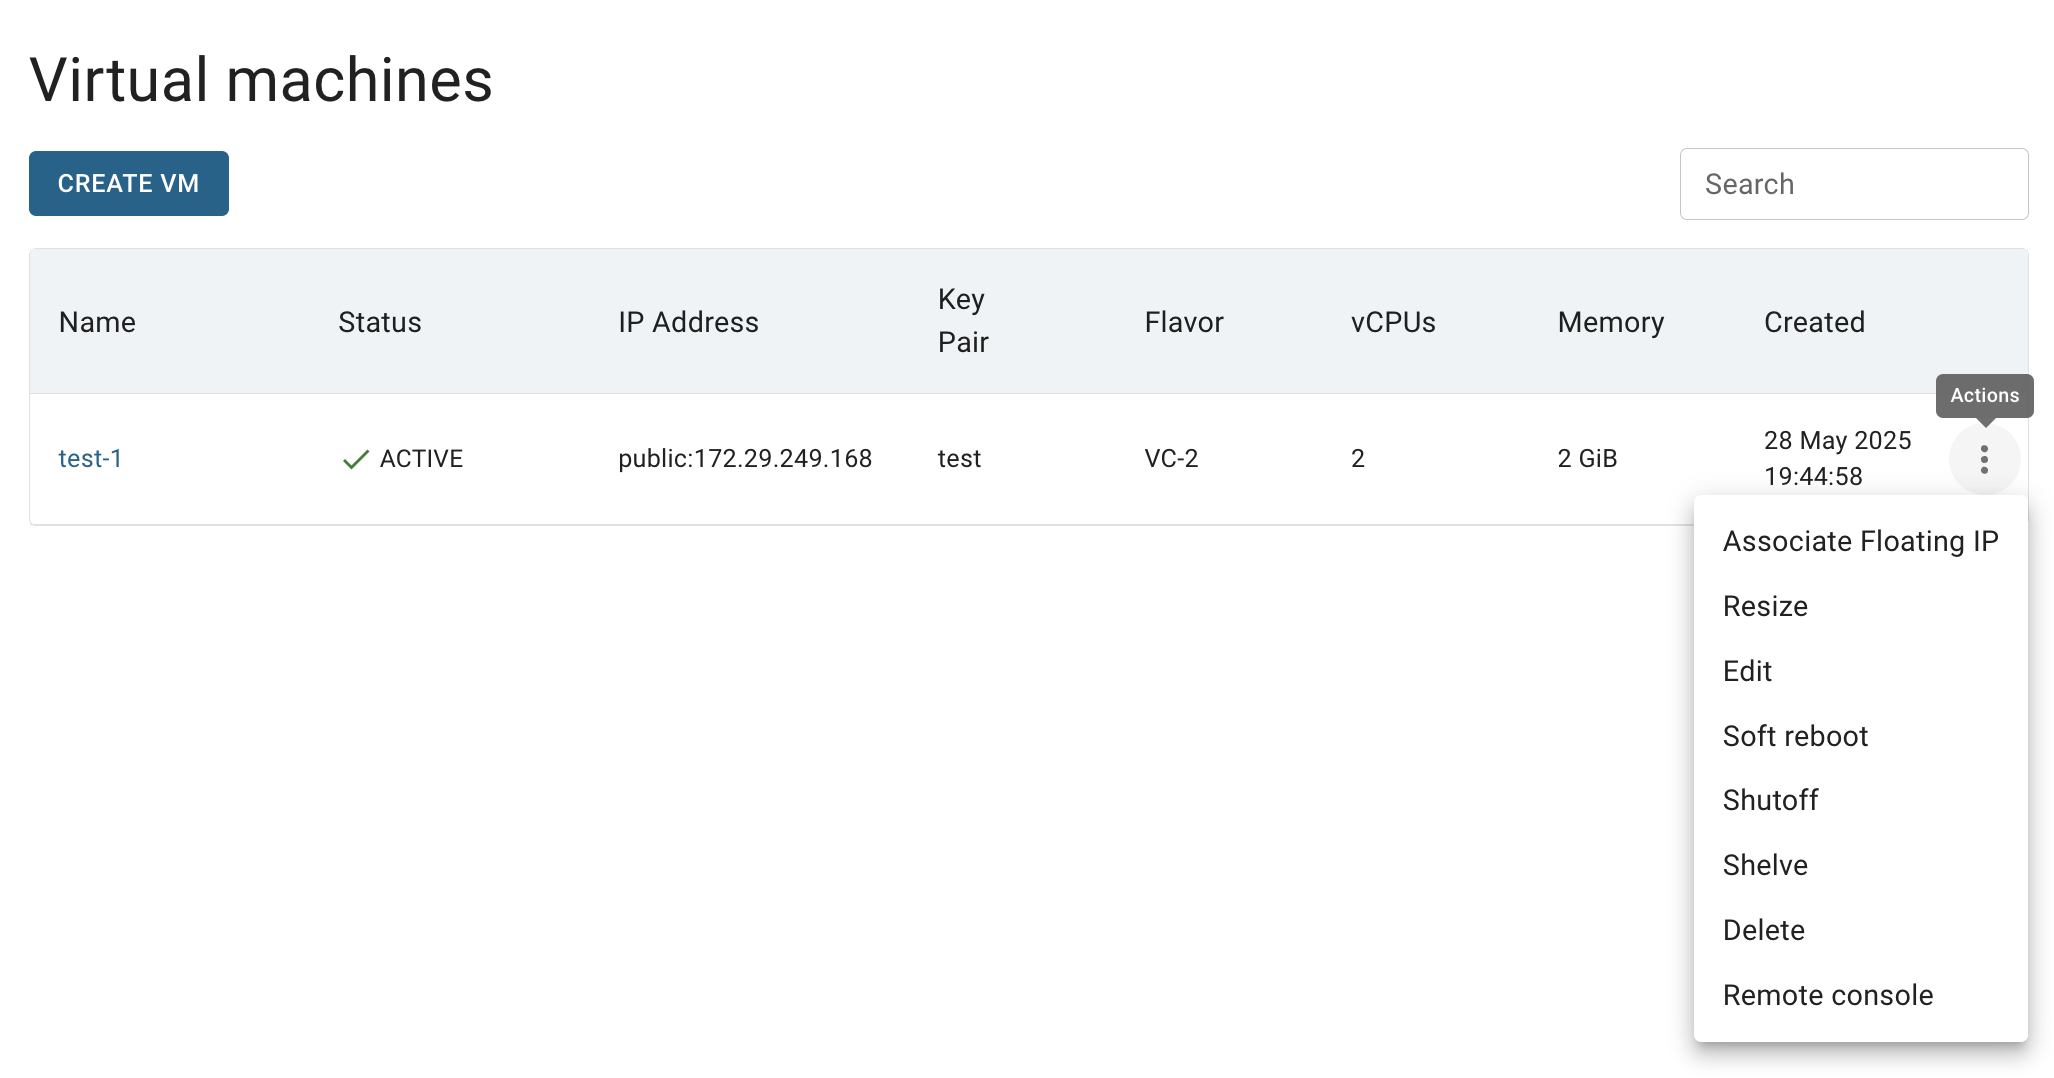This screenshot has width=2054, height=1078.
Task: Select Associate Floating IP from menu
Action: (x=1860, y=541)
